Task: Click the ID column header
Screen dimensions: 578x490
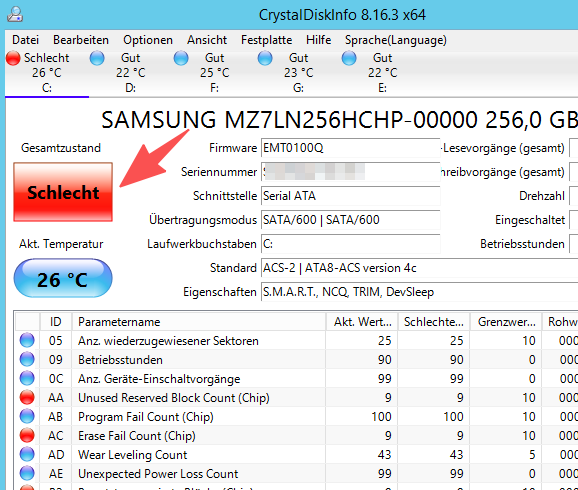Action: click(56, 322)
